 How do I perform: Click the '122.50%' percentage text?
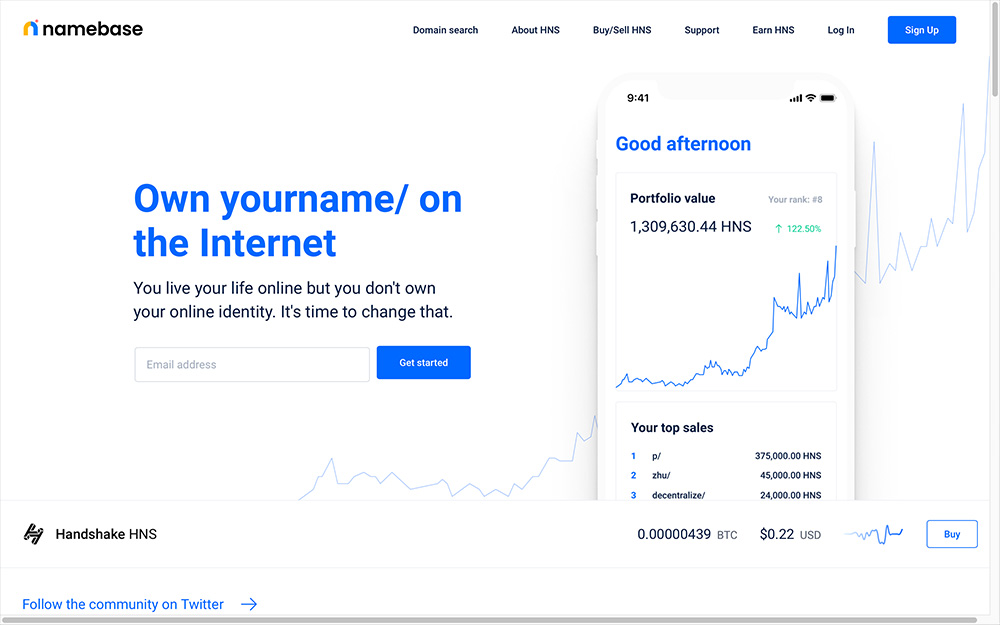point(804,228)
